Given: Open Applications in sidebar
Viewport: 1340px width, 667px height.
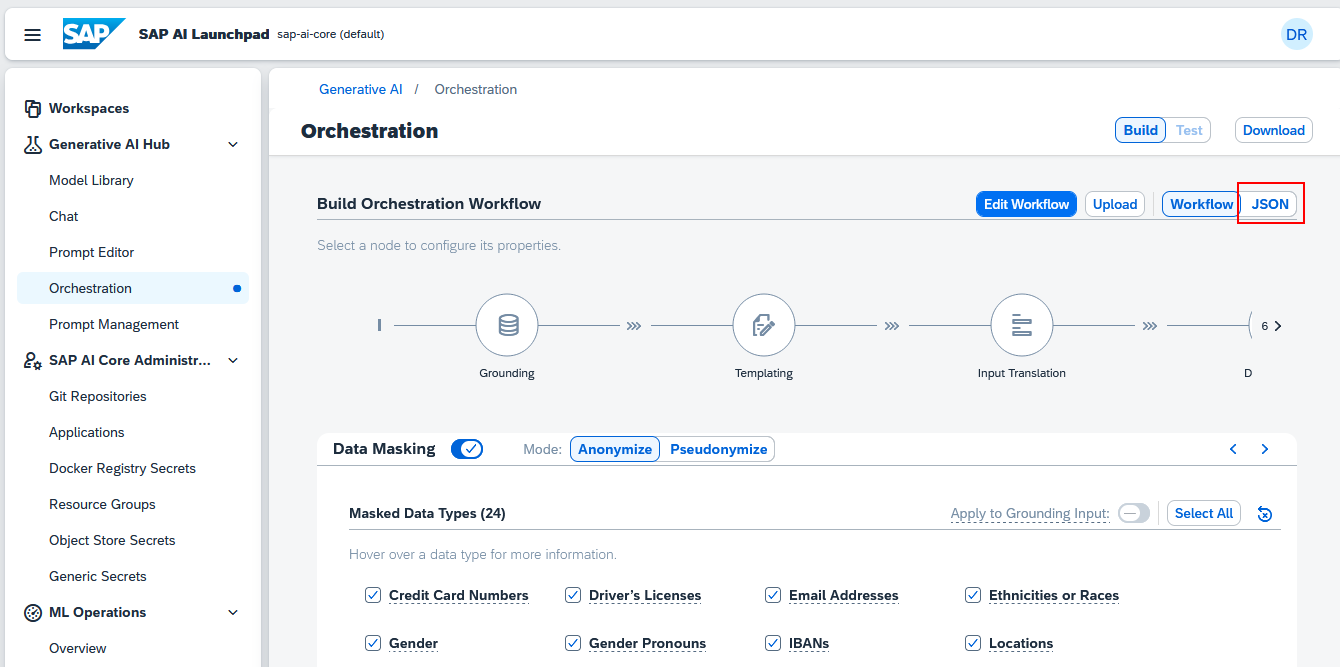Looking at the screenshot, I should pyautogui.click(x=133, y=432).
